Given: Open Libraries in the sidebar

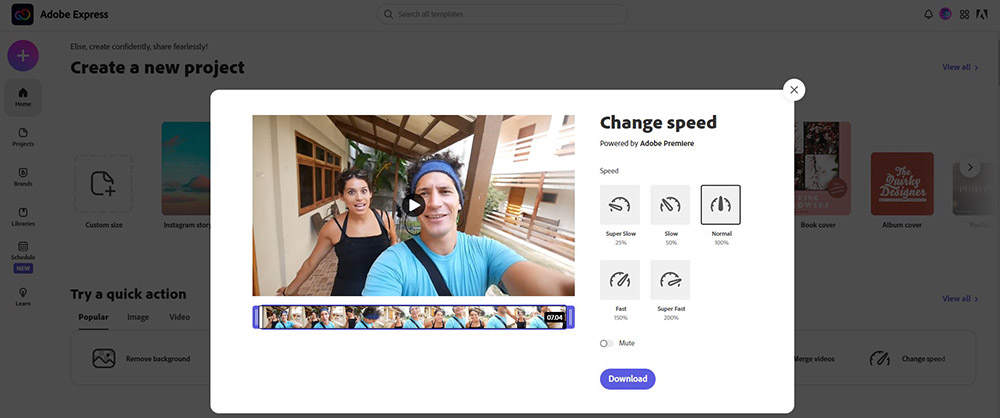Looking at the screenshot, I should (x=23, y=217).
